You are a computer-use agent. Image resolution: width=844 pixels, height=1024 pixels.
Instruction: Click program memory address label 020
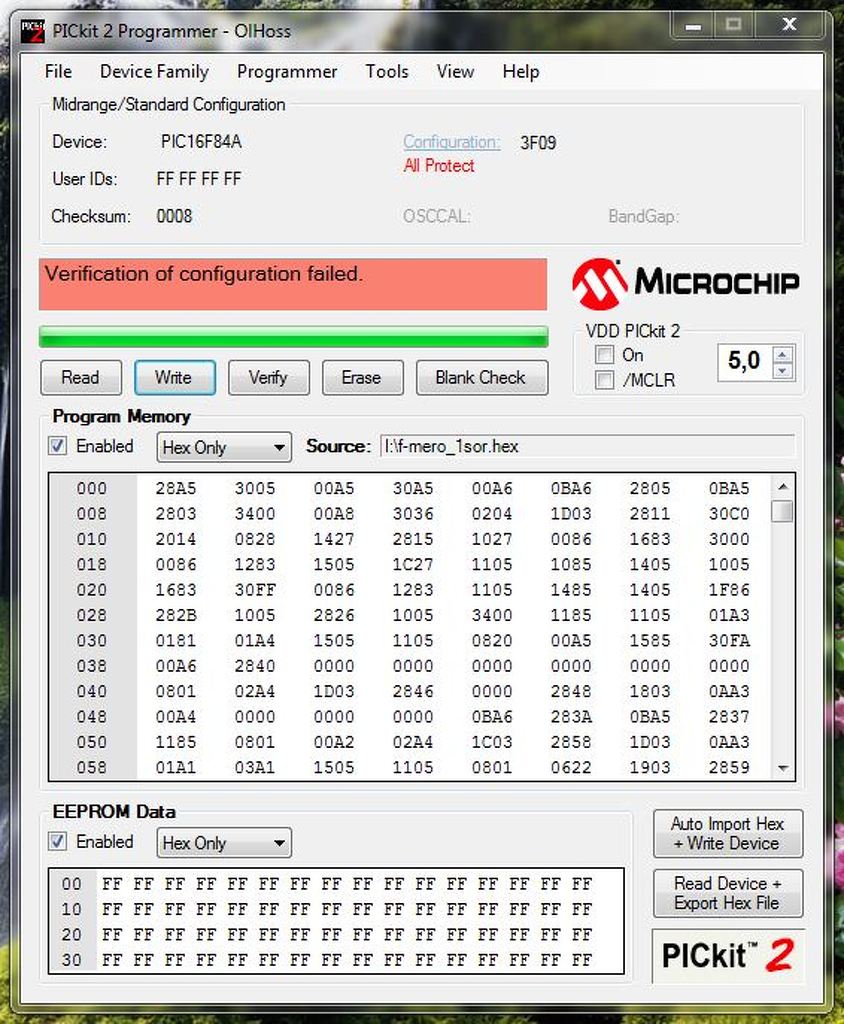(x=91, y=590)
